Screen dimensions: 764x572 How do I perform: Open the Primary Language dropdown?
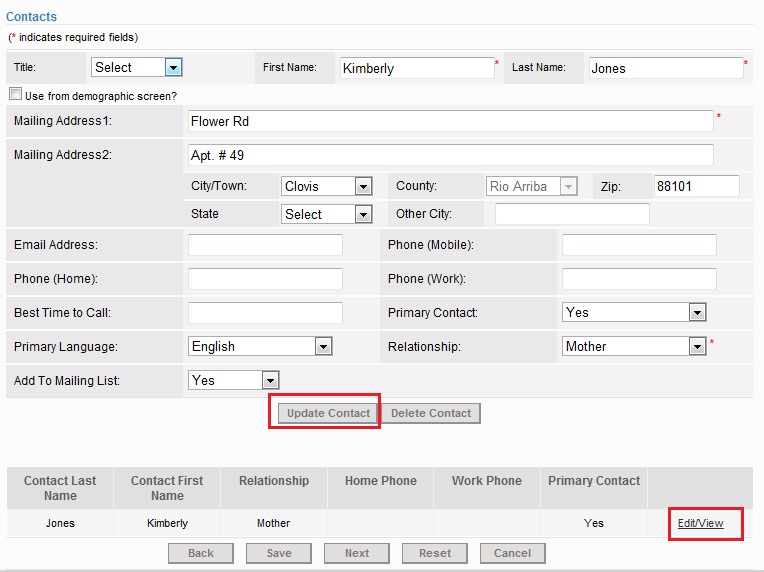pos(260,346)
